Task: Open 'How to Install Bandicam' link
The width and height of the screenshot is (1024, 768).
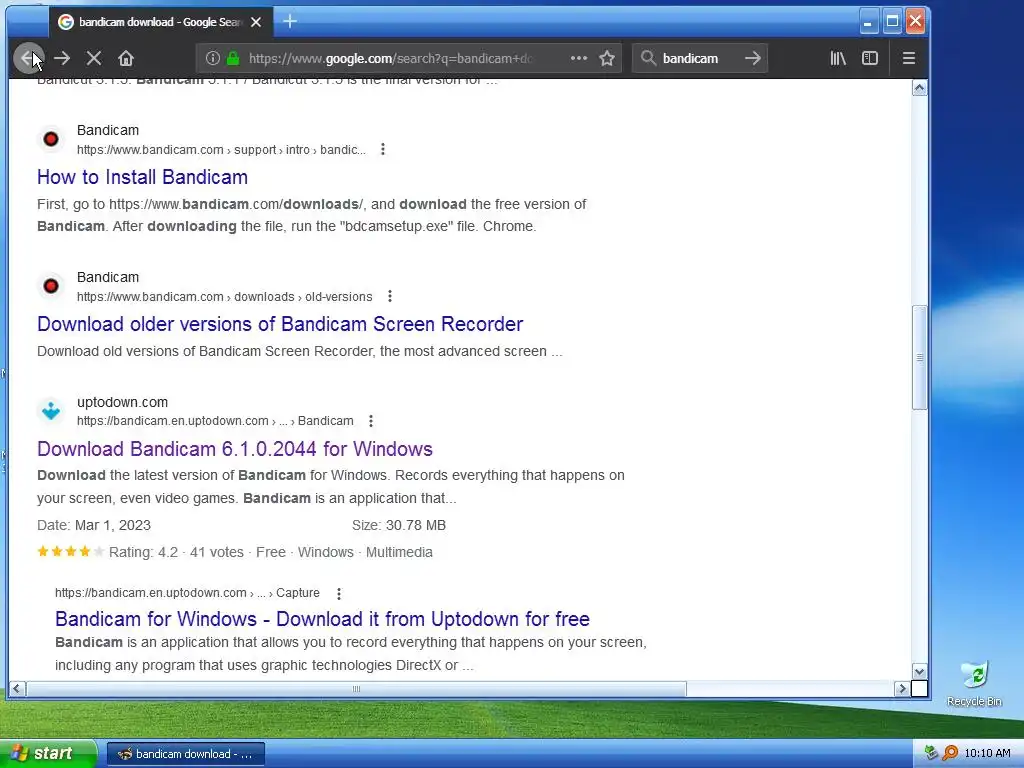Action: [142, 177]
